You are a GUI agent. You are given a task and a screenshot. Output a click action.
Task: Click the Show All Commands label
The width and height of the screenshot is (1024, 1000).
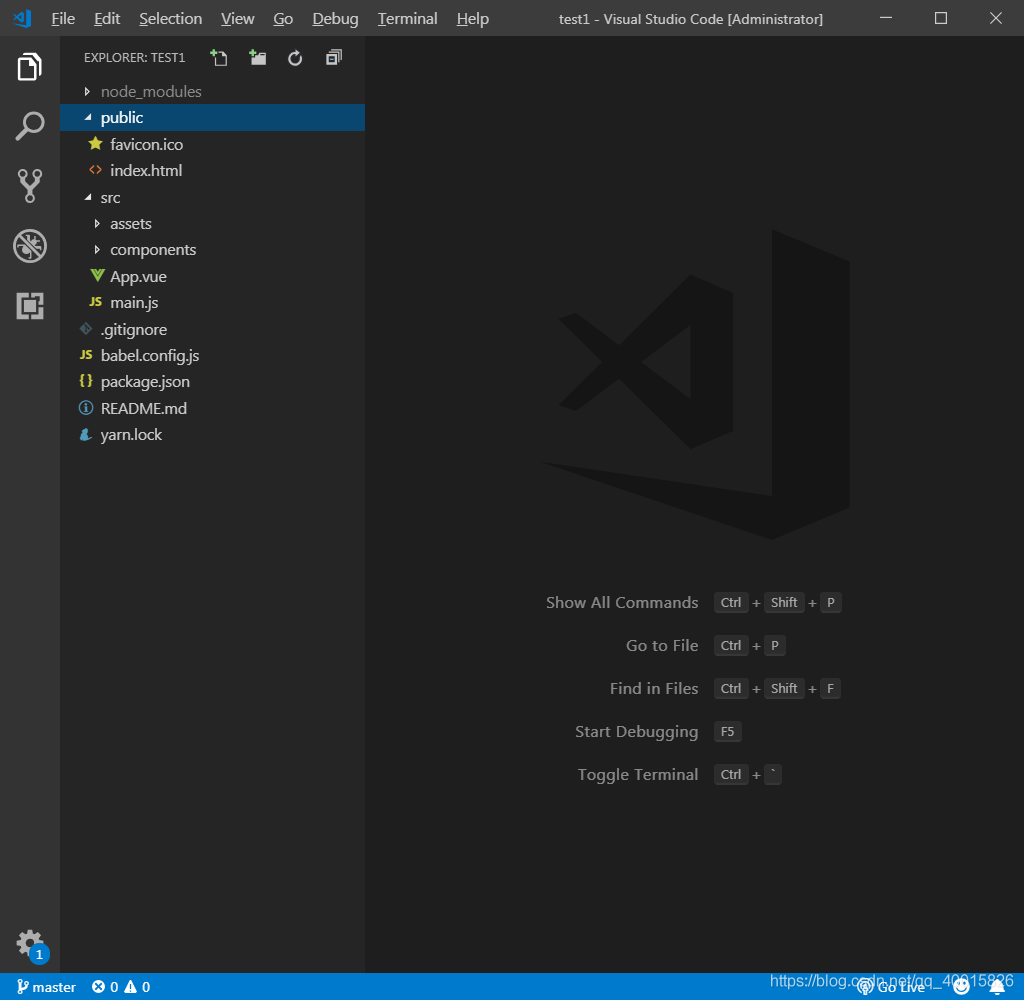(622, 602)
